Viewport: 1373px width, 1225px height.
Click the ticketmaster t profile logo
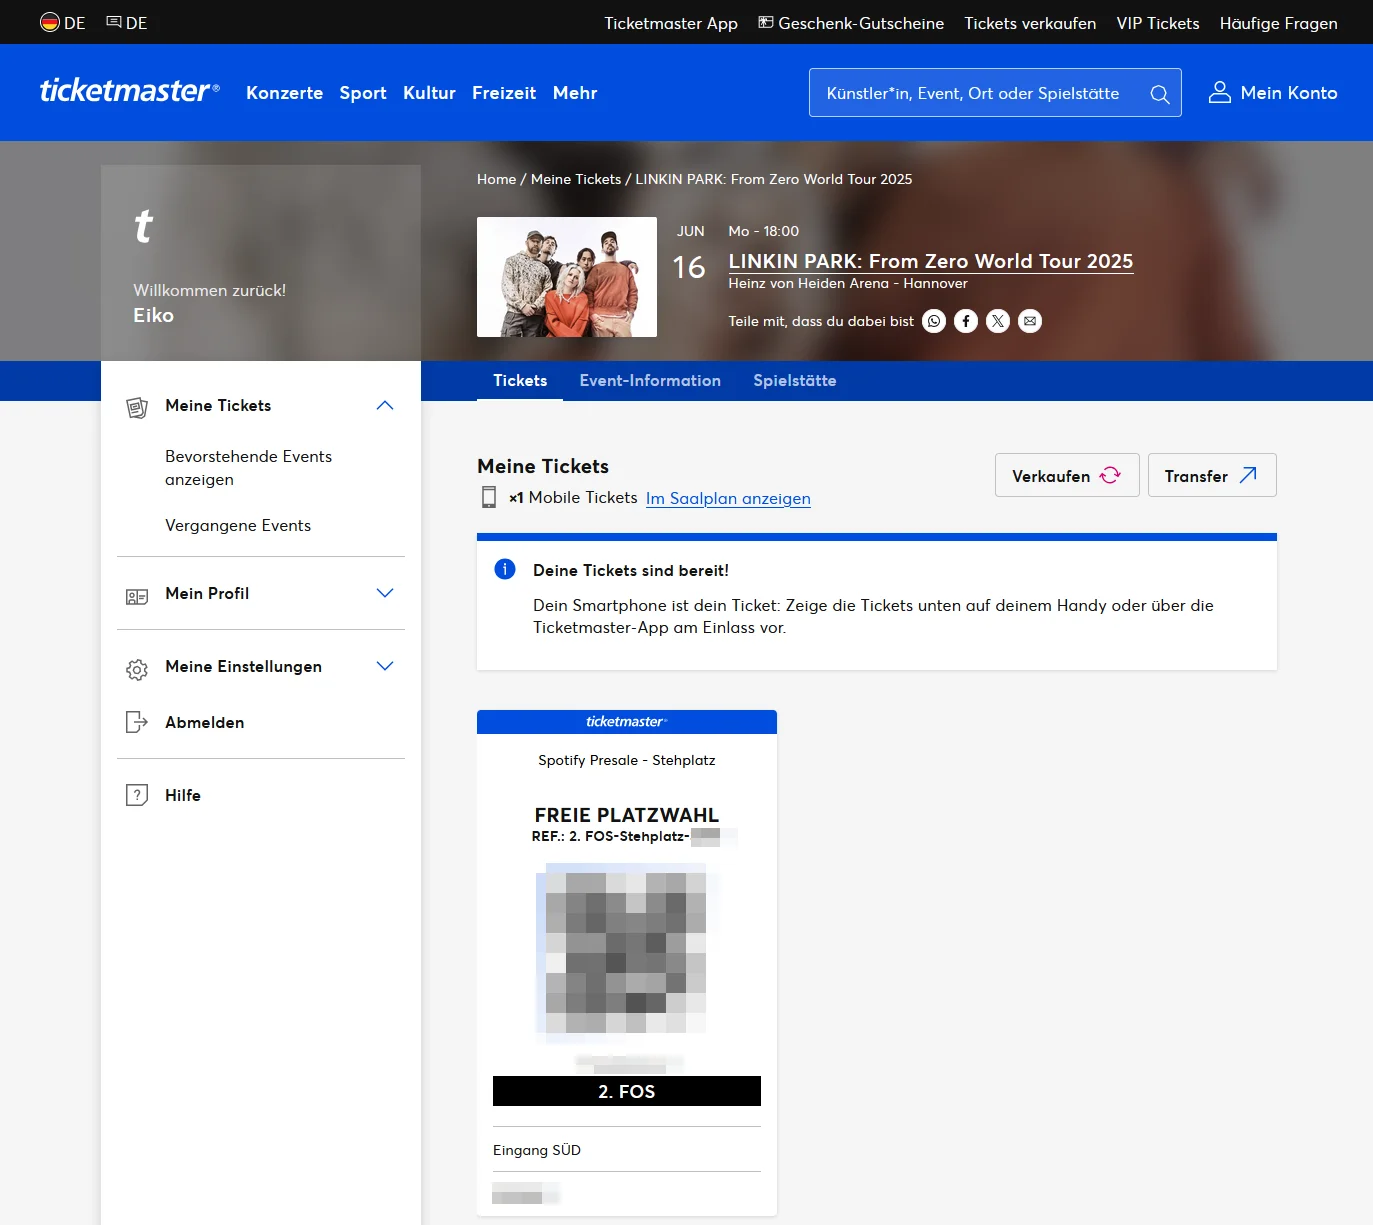144,226
